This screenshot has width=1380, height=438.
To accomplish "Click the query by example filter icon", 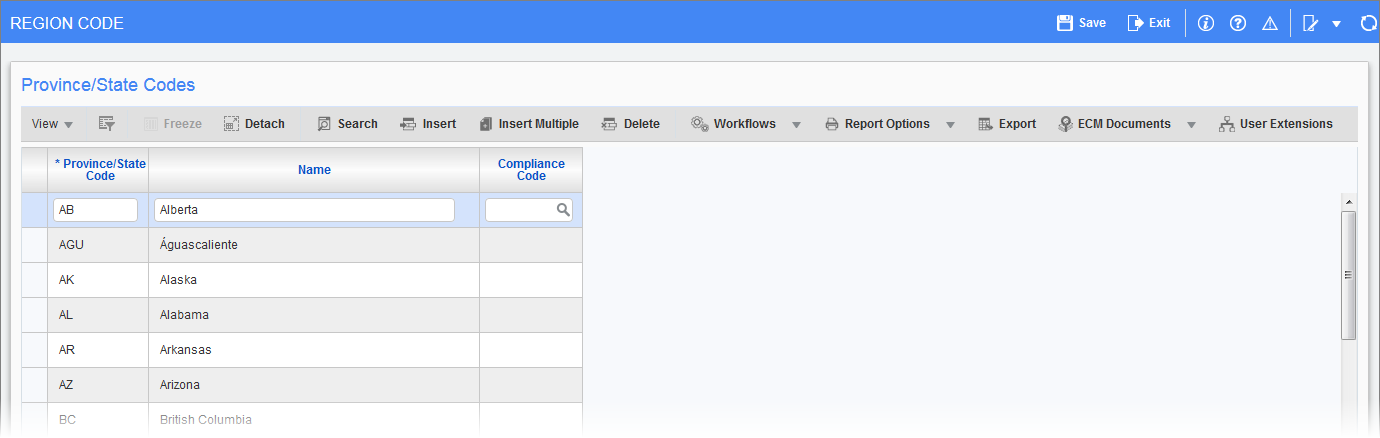I will pos(107,124).
